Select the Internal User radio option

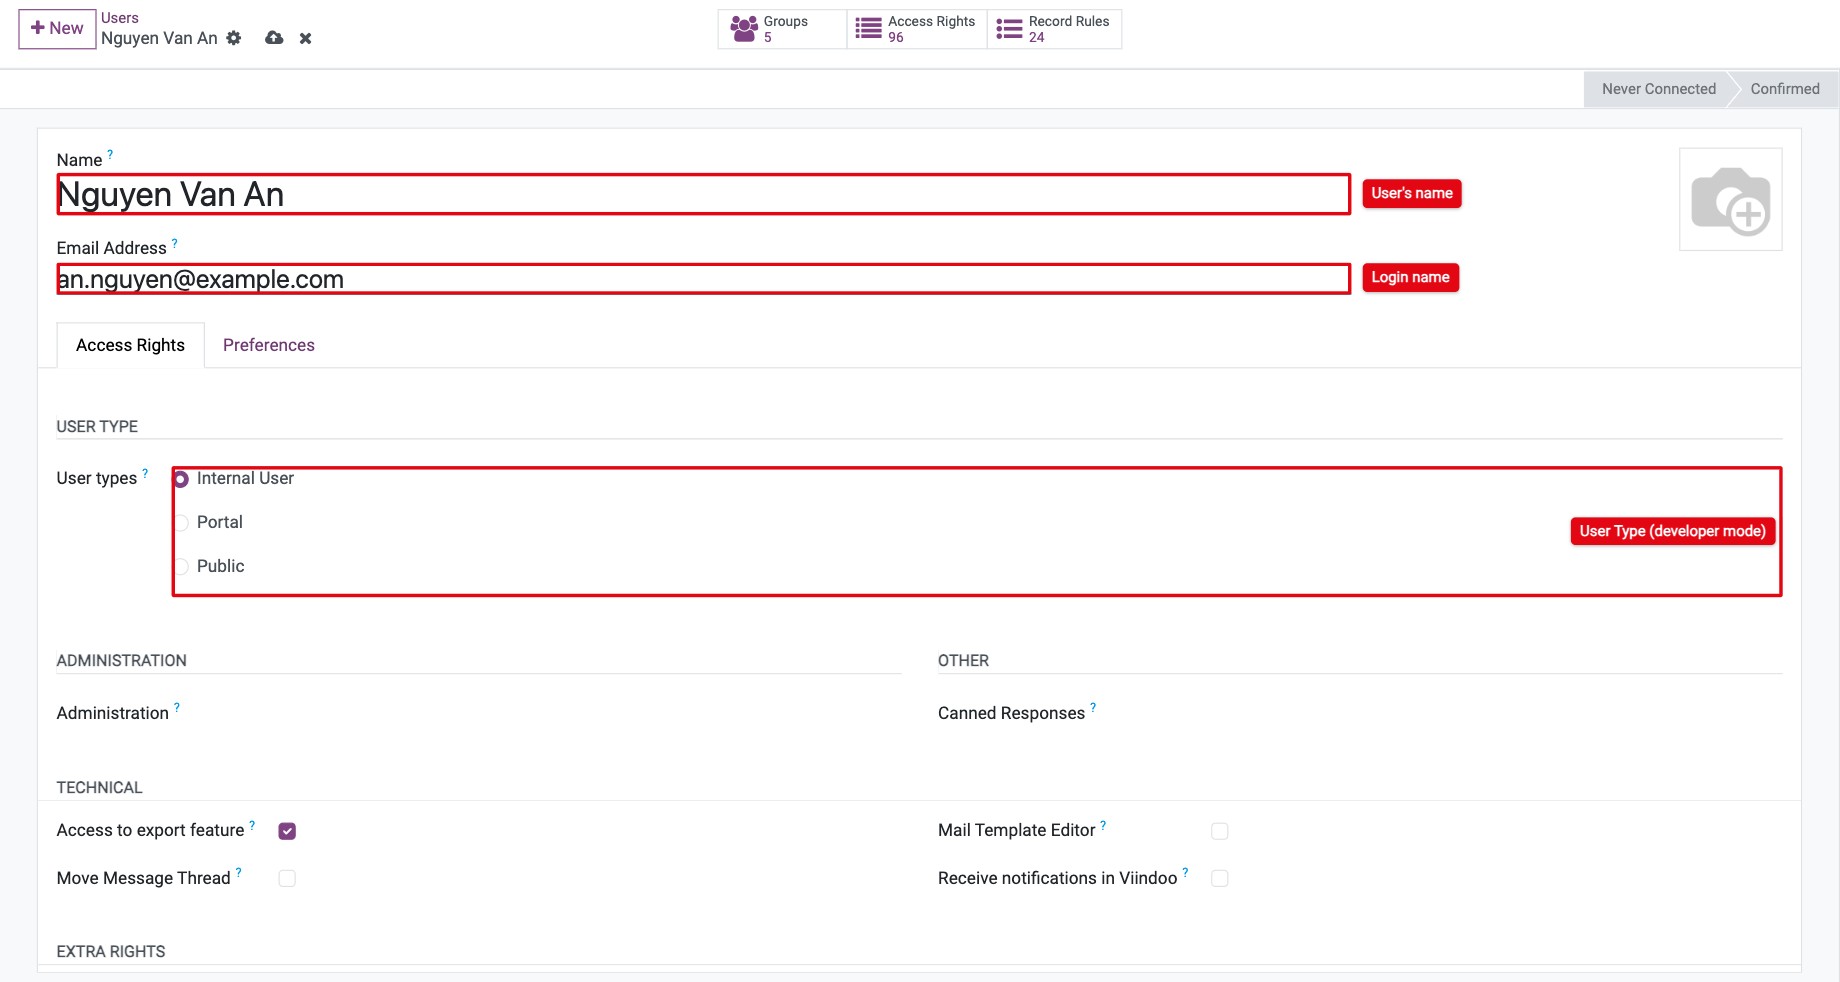[181, 479]
